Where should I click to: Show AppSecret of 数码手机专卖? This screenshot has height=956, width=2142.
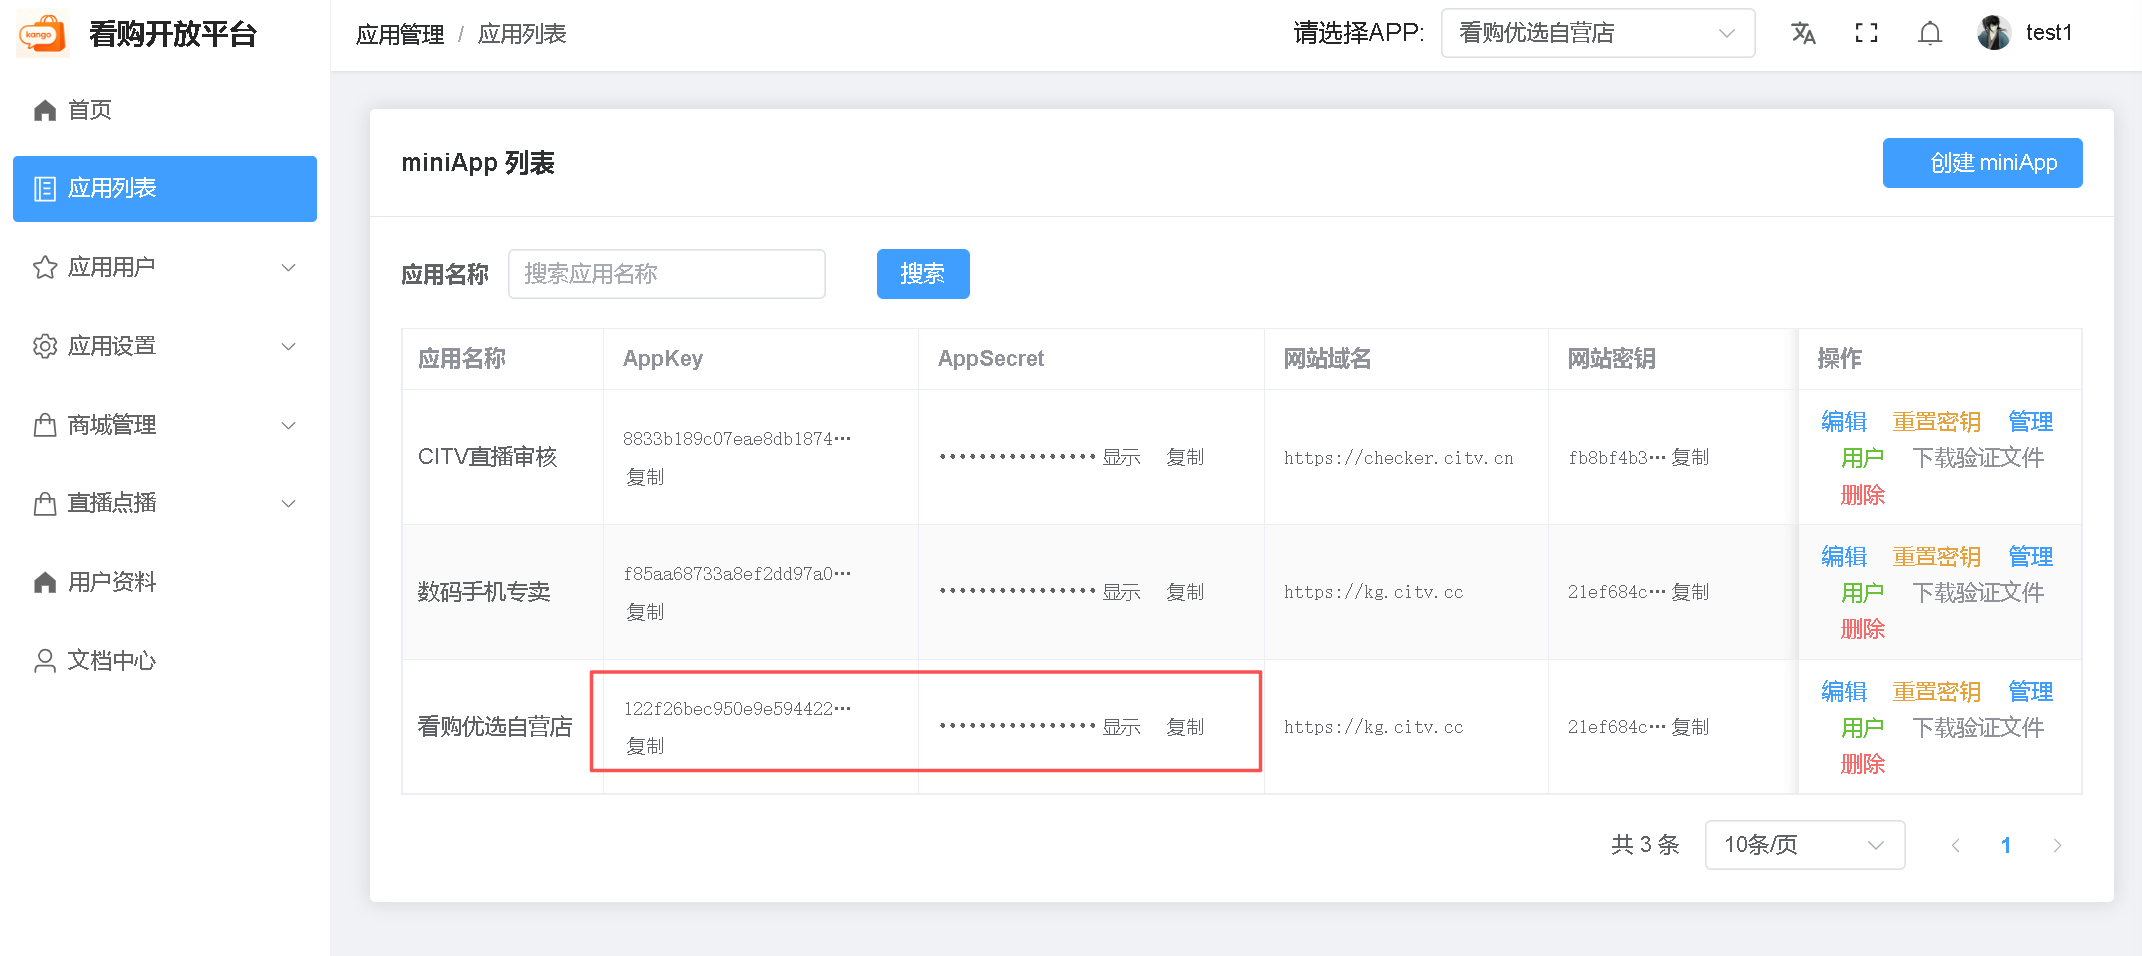(x=1122, y=592)
